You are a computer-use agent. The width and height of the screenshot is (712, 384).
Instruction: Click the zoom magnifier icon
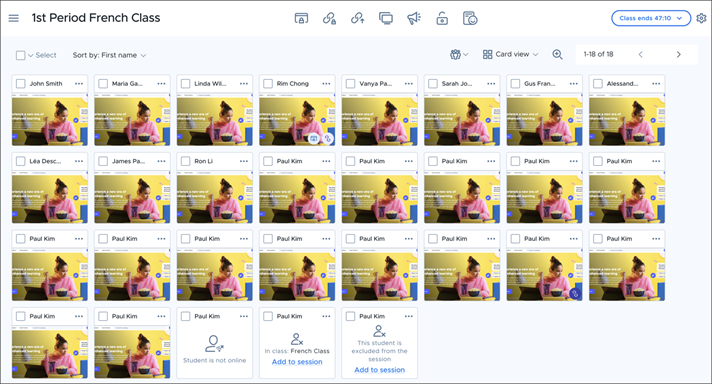pyautogui.click(x=557, y=54)
